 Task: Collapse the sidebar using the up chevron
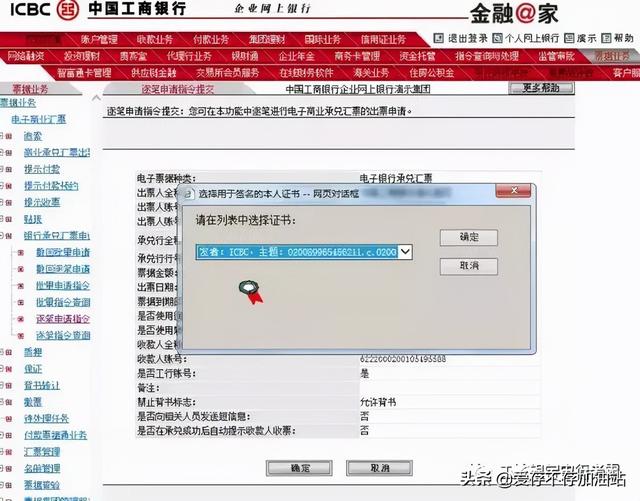pyautogui.click(x=96, y=98)
